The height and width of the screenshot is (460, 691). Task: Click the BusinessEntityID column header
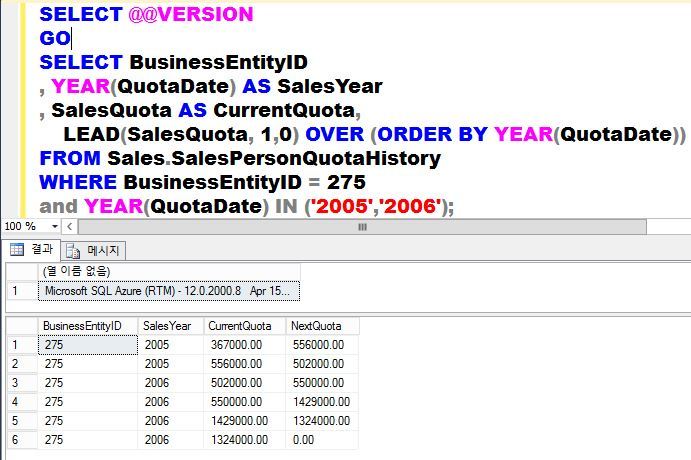pos(88,326)
